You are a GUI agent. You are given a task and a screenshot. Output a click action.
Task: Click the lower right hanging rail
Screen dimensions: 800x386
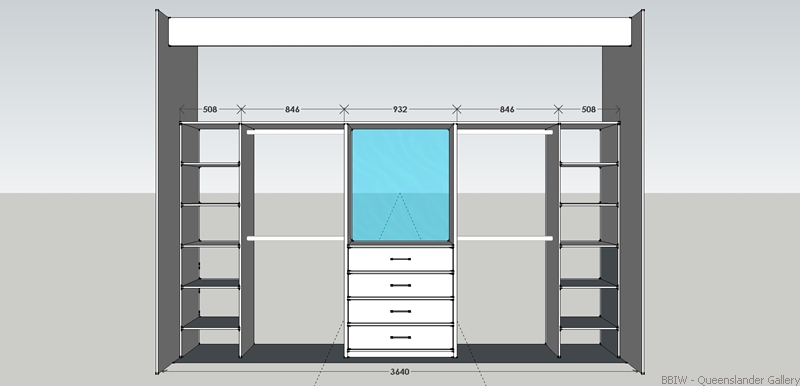tap(505, 238)
